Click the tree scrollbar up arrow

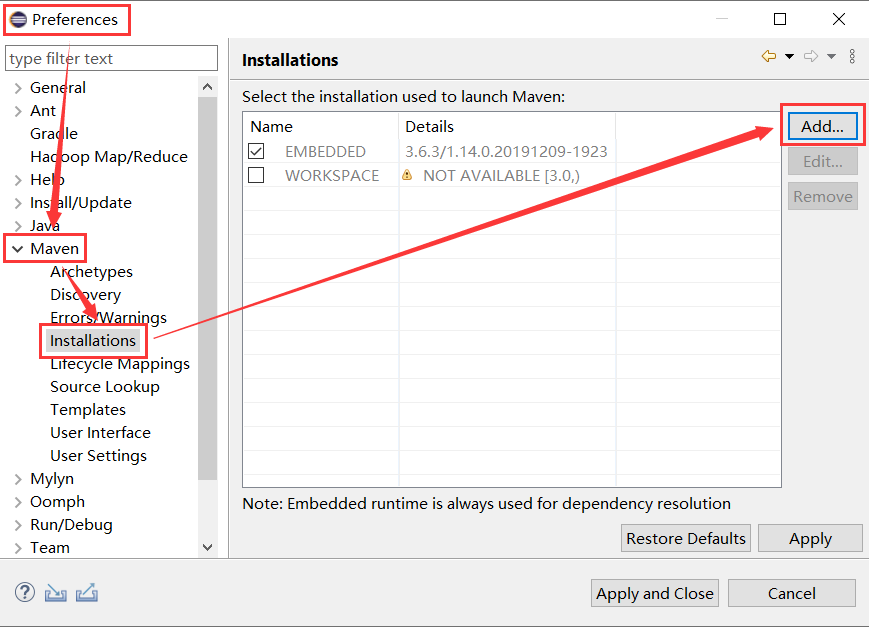pos(207,86)
